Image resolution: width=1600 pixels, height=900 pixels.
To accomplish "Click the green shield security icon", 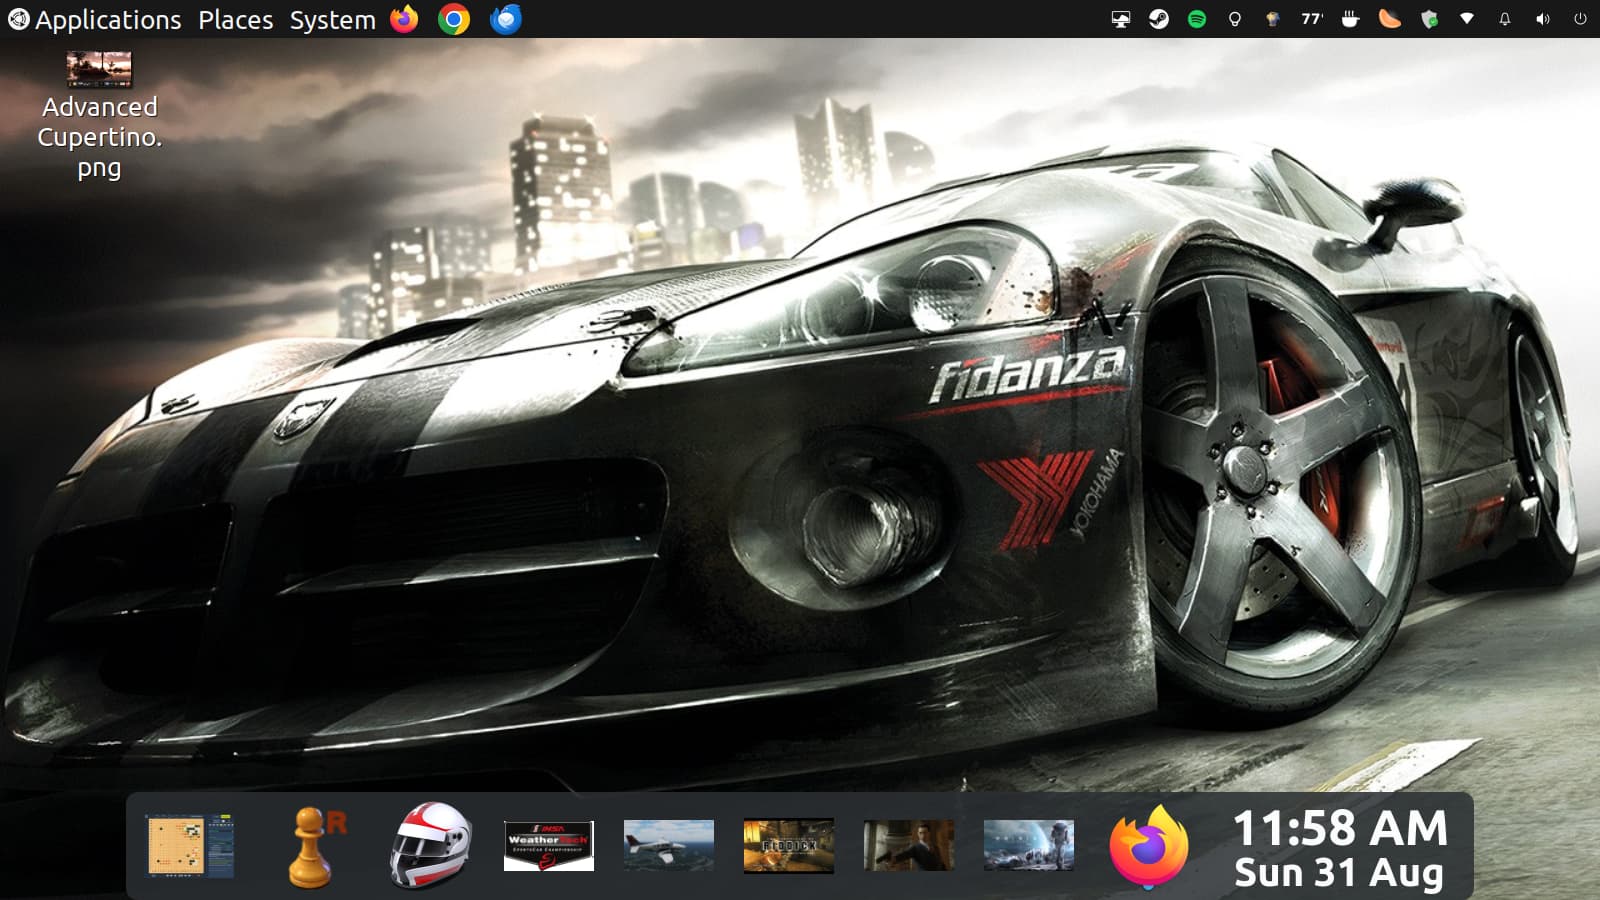I will click(x=1429, y=19).
